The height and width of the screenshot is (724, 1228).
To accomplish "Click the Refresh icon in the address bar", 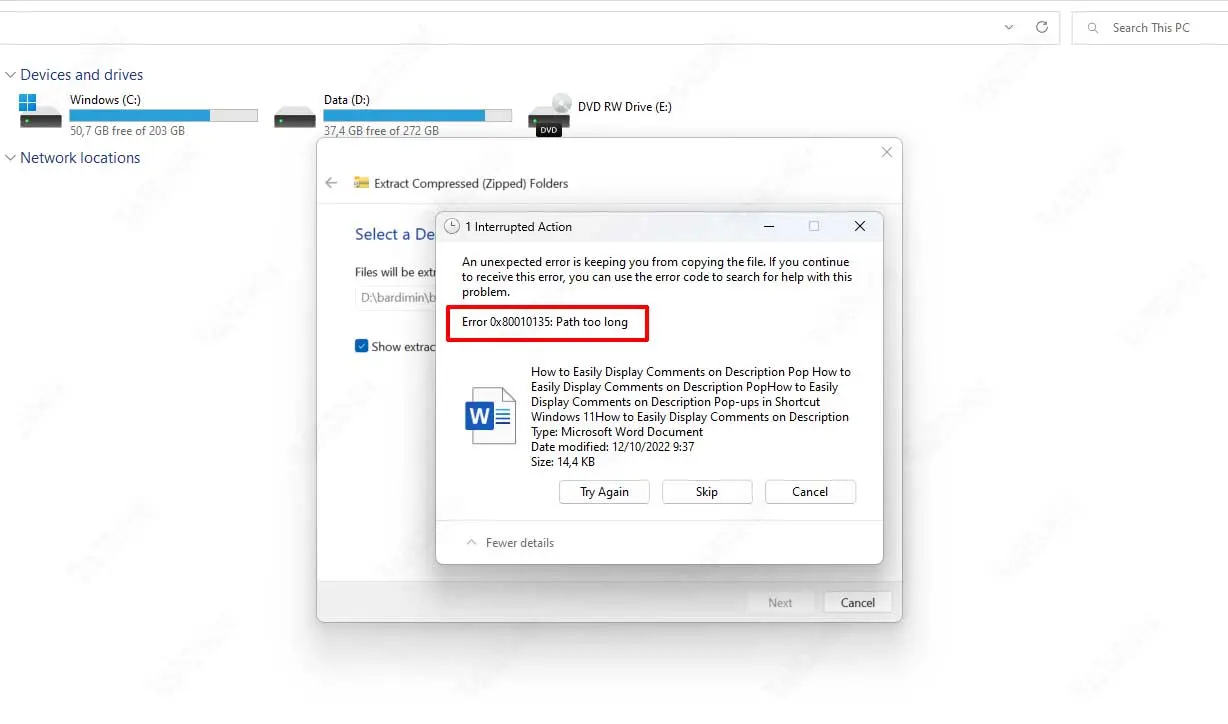I will (1041, 28).
